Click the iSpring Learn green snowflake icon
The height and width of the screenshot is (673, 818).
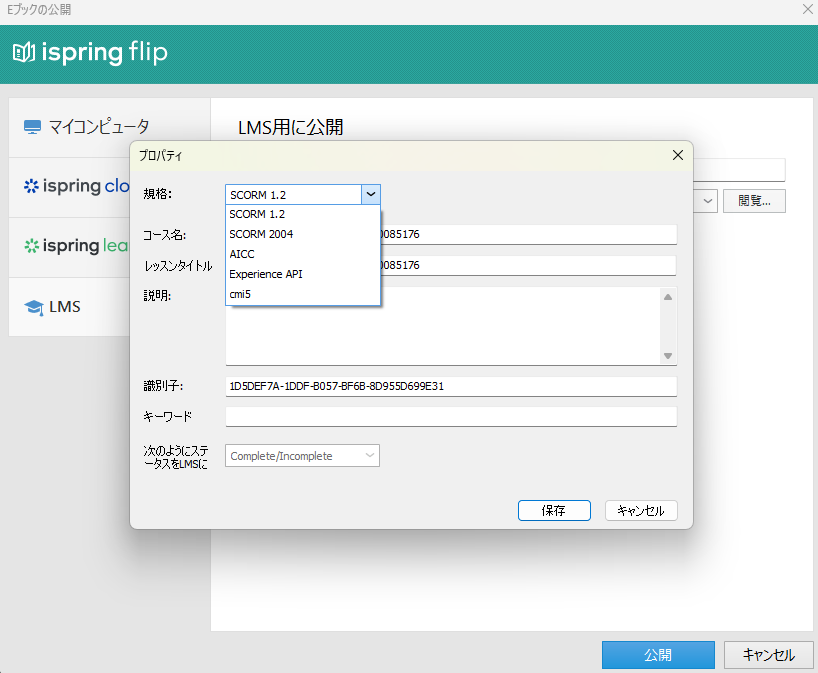pos(31,246)
